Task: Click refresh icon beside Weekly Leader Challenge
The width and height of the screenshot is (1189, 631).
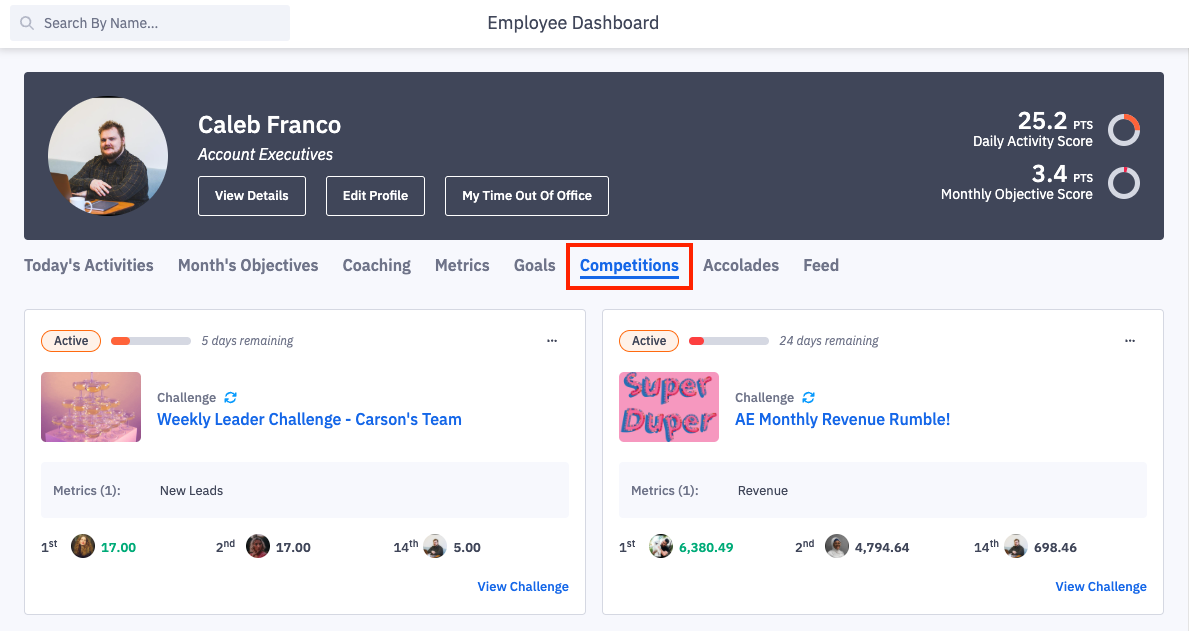Action: 231,397
